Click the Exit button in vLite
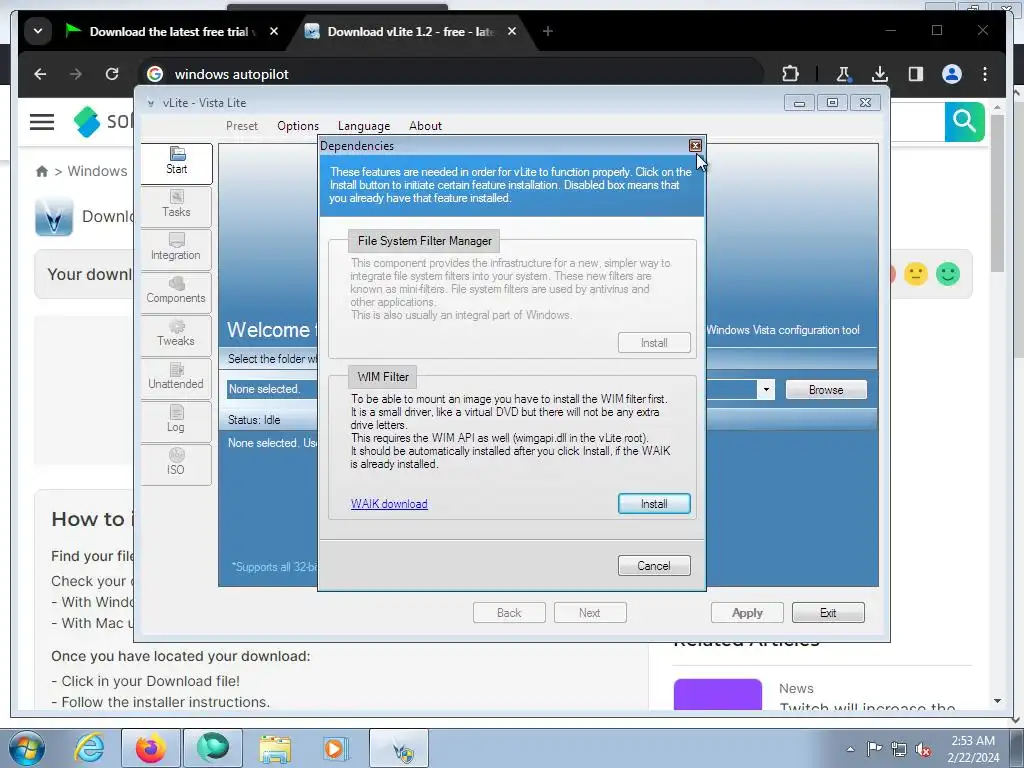Viewport: 1024px width, 768px height. coord(828,613)
